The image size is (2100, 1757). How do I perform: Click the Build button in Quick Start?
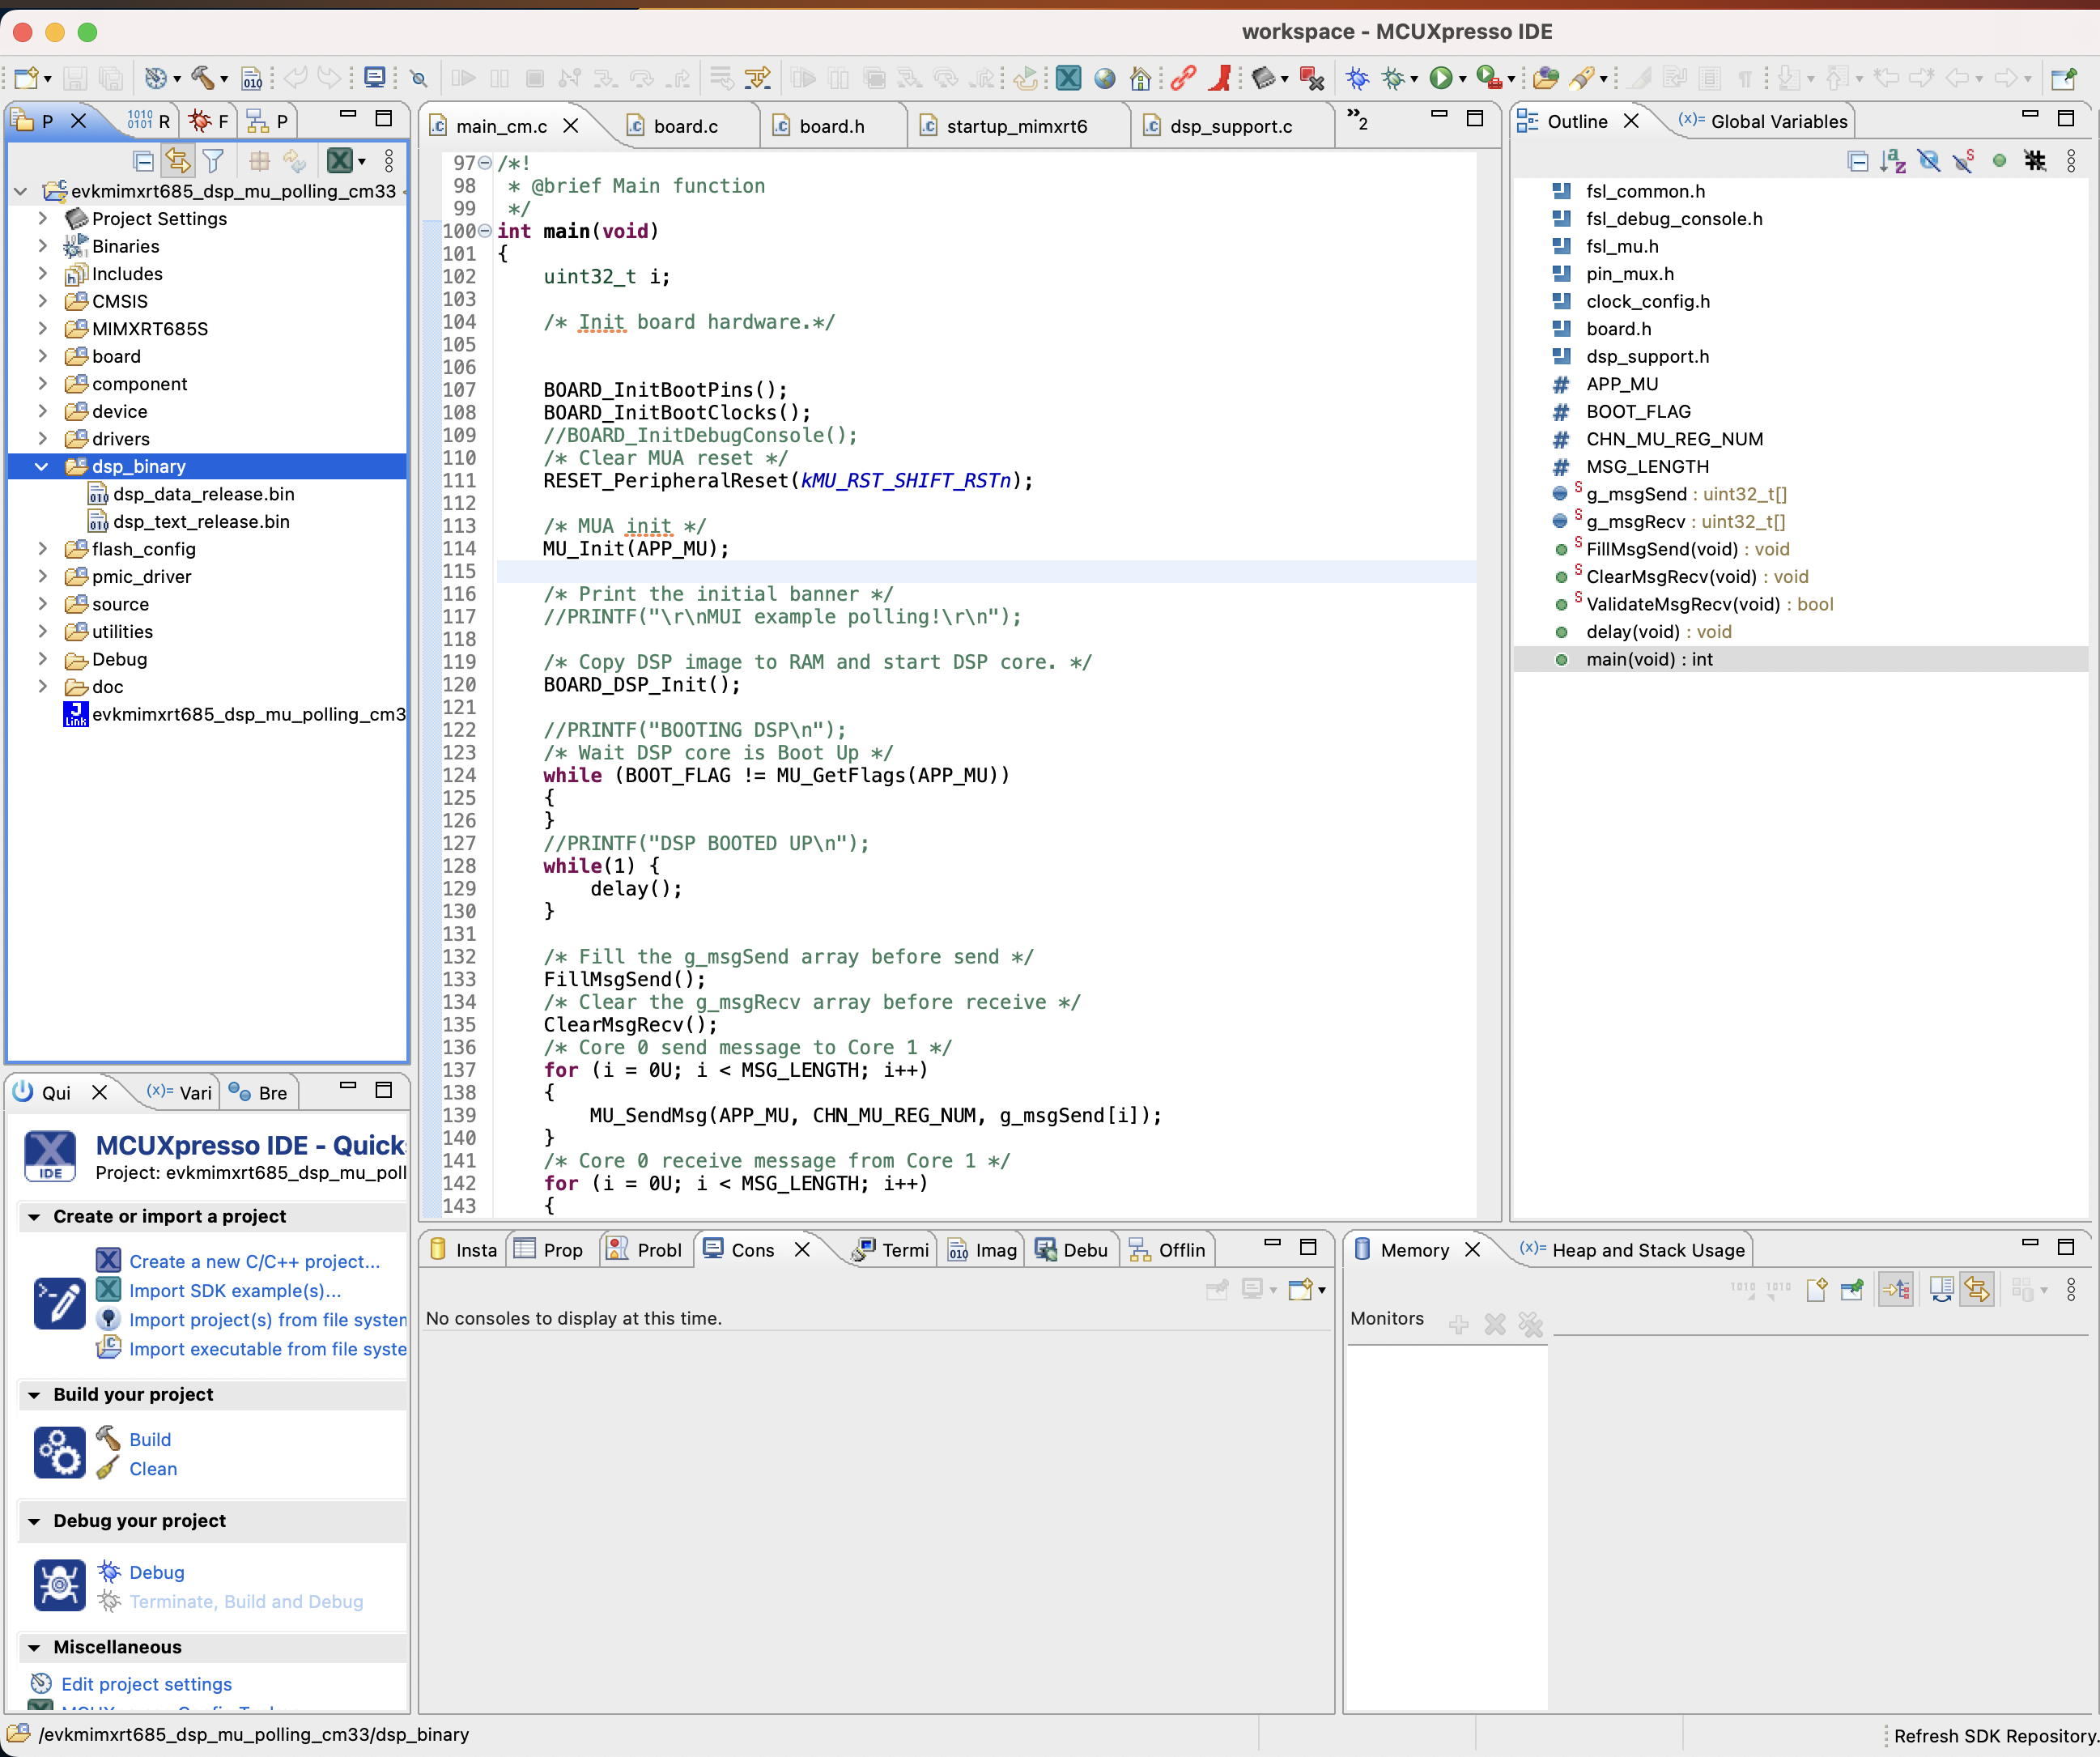150,1440
